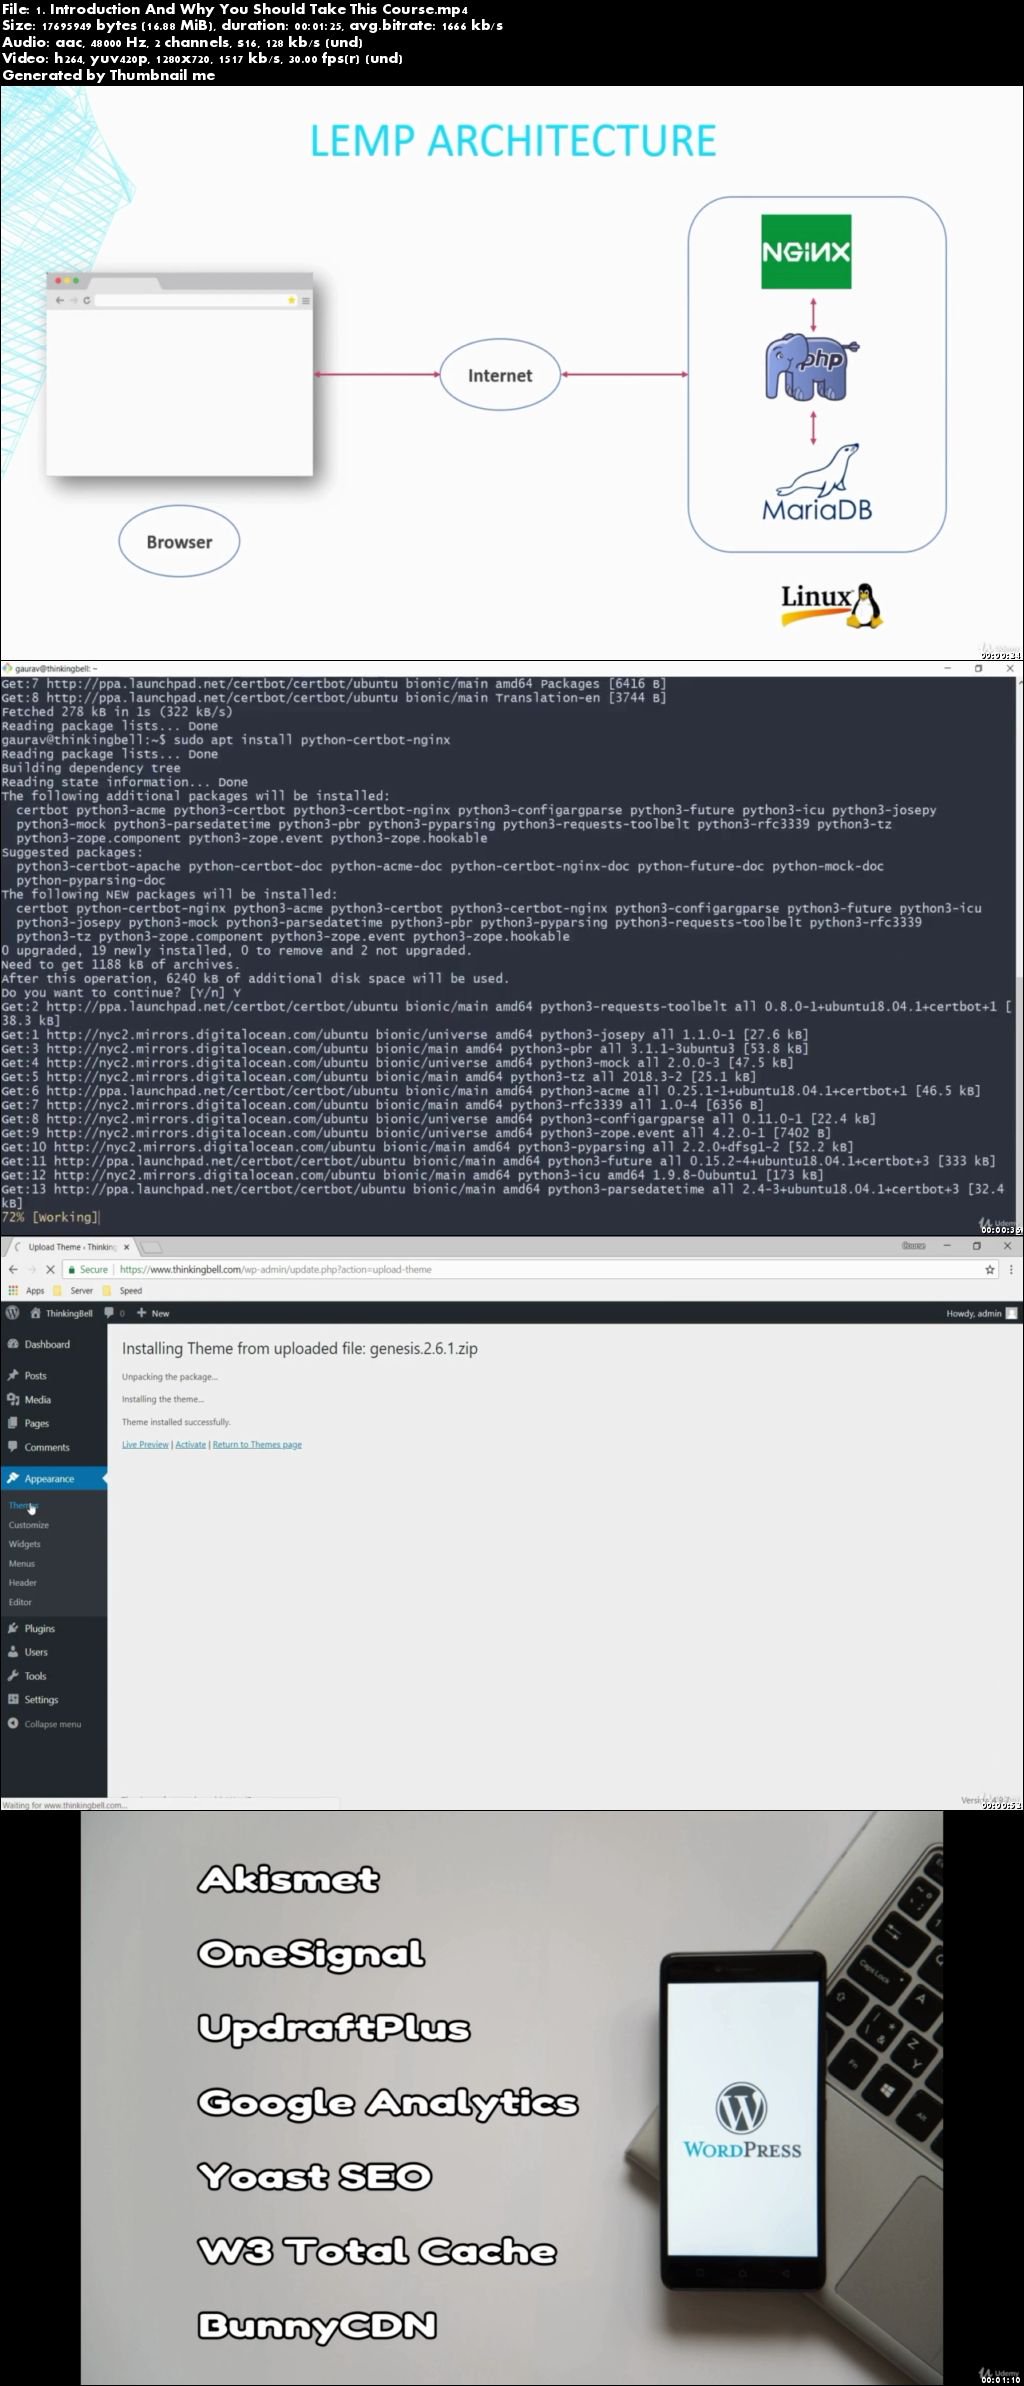Screen dimensions: 1024x2386
Task: Click Chrome's greyed forward arrow
Action: (x=31, y=1269)
